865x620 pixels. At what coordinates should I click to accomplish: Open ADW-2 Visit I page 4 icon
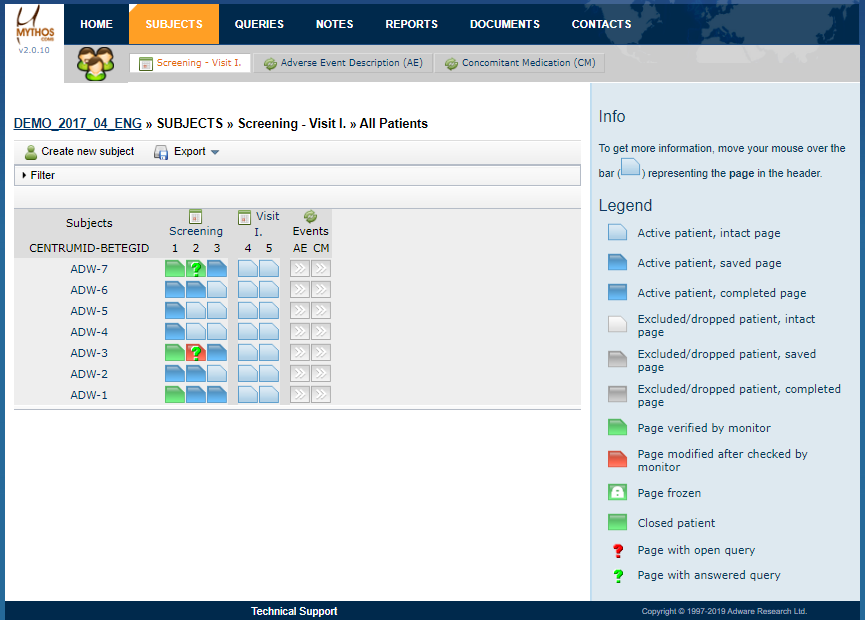[248, 373]
